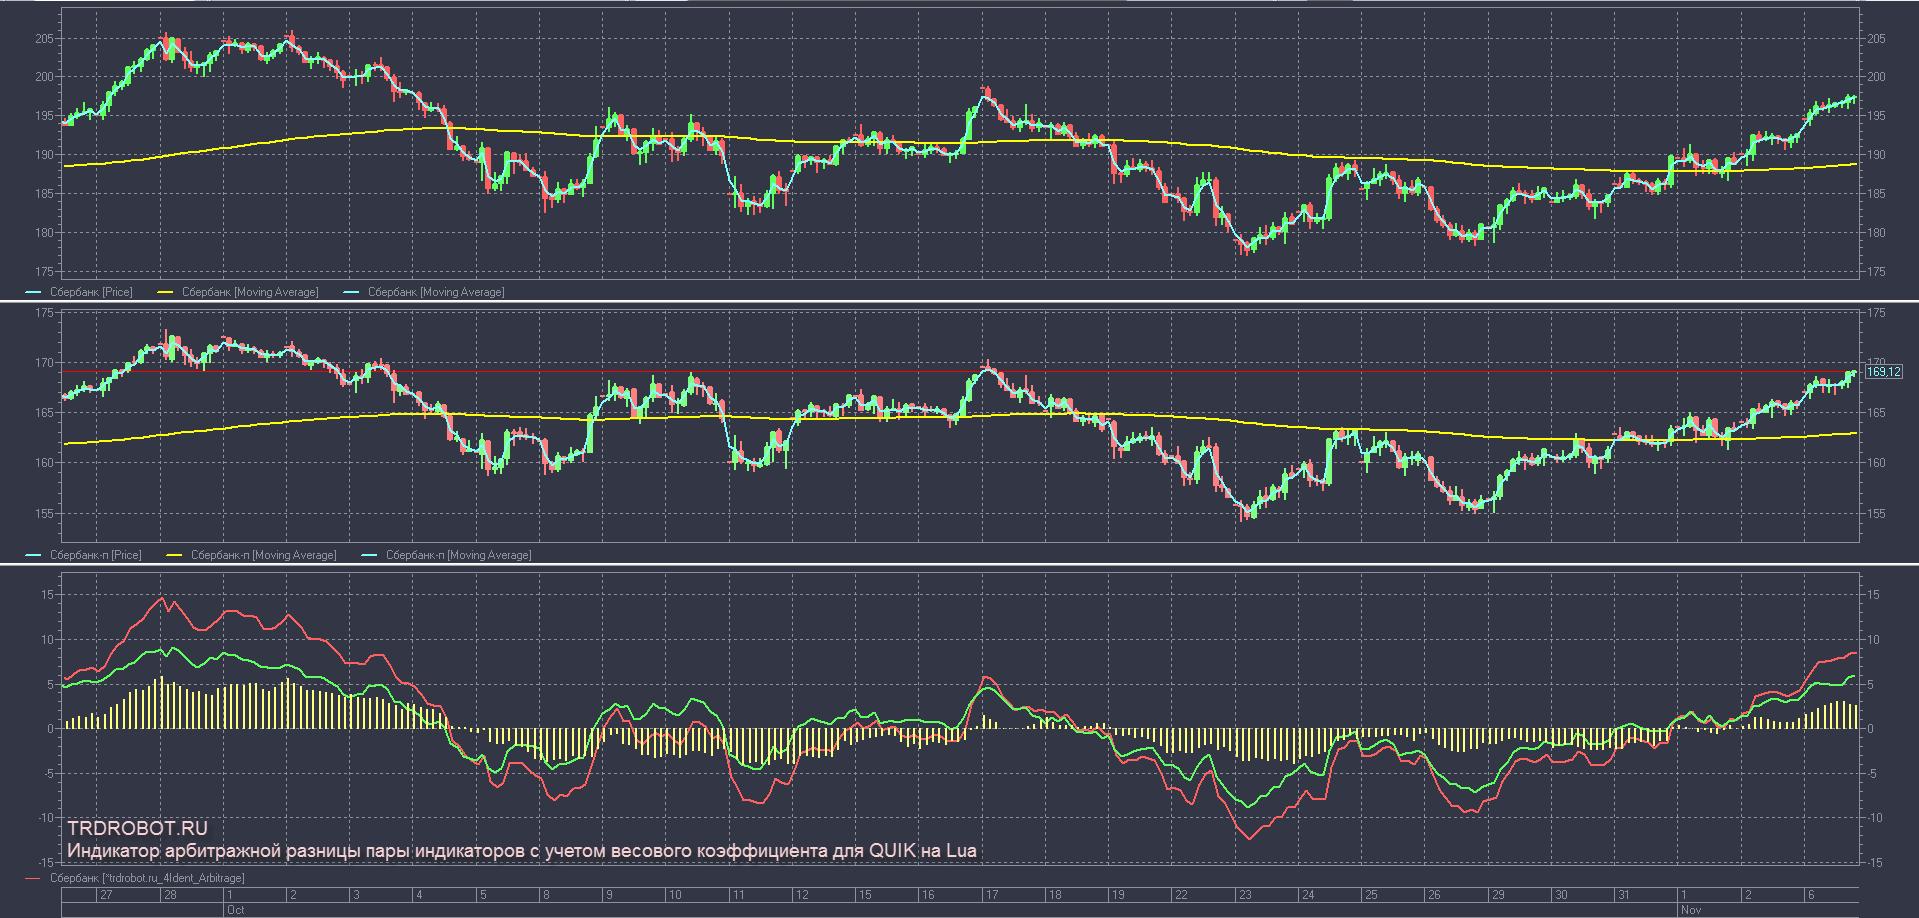Click the TRDROBOT.RU watermark text

[x=138, y=828]
